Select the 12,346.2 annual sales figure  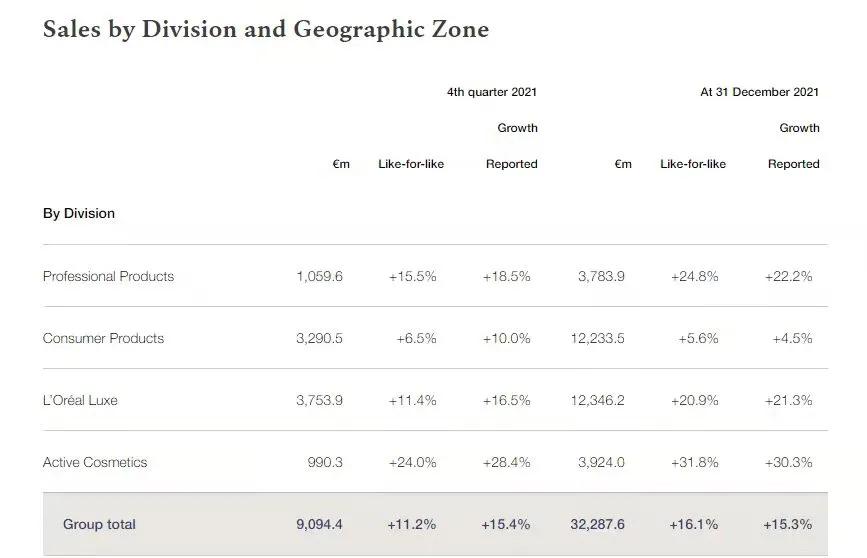click(597, 400)
